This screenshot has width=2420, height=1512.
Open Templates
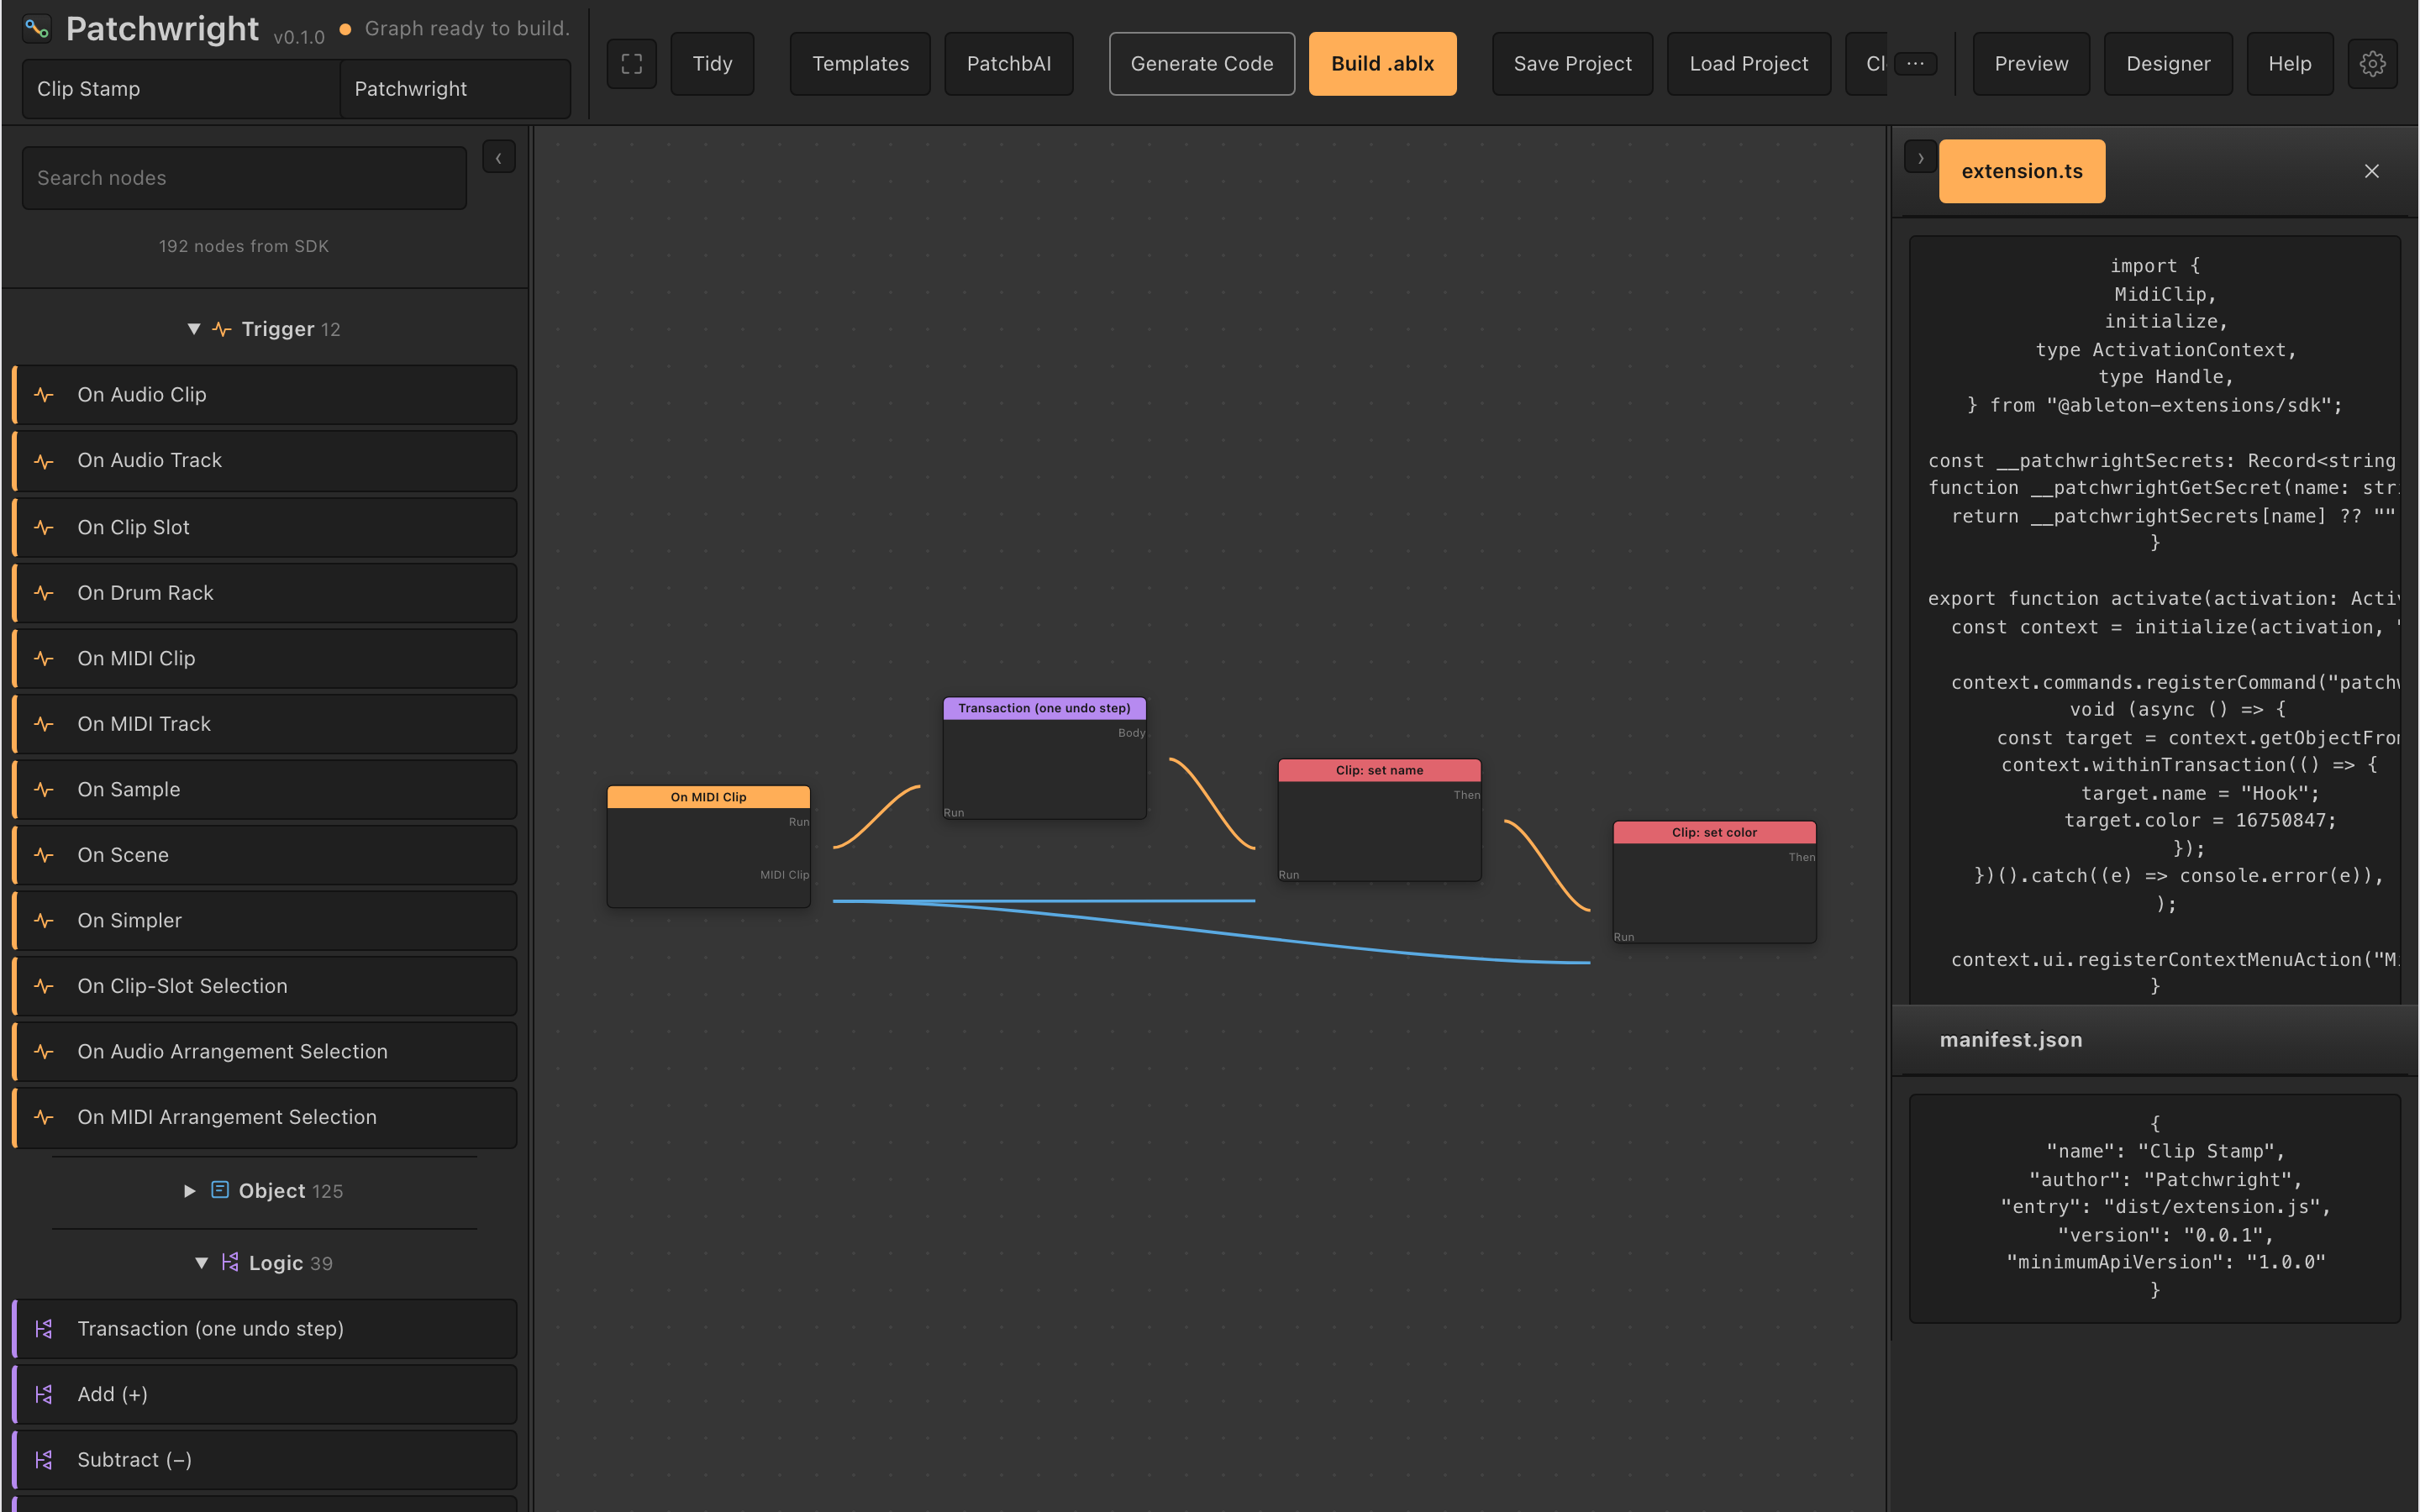[860, 64]
